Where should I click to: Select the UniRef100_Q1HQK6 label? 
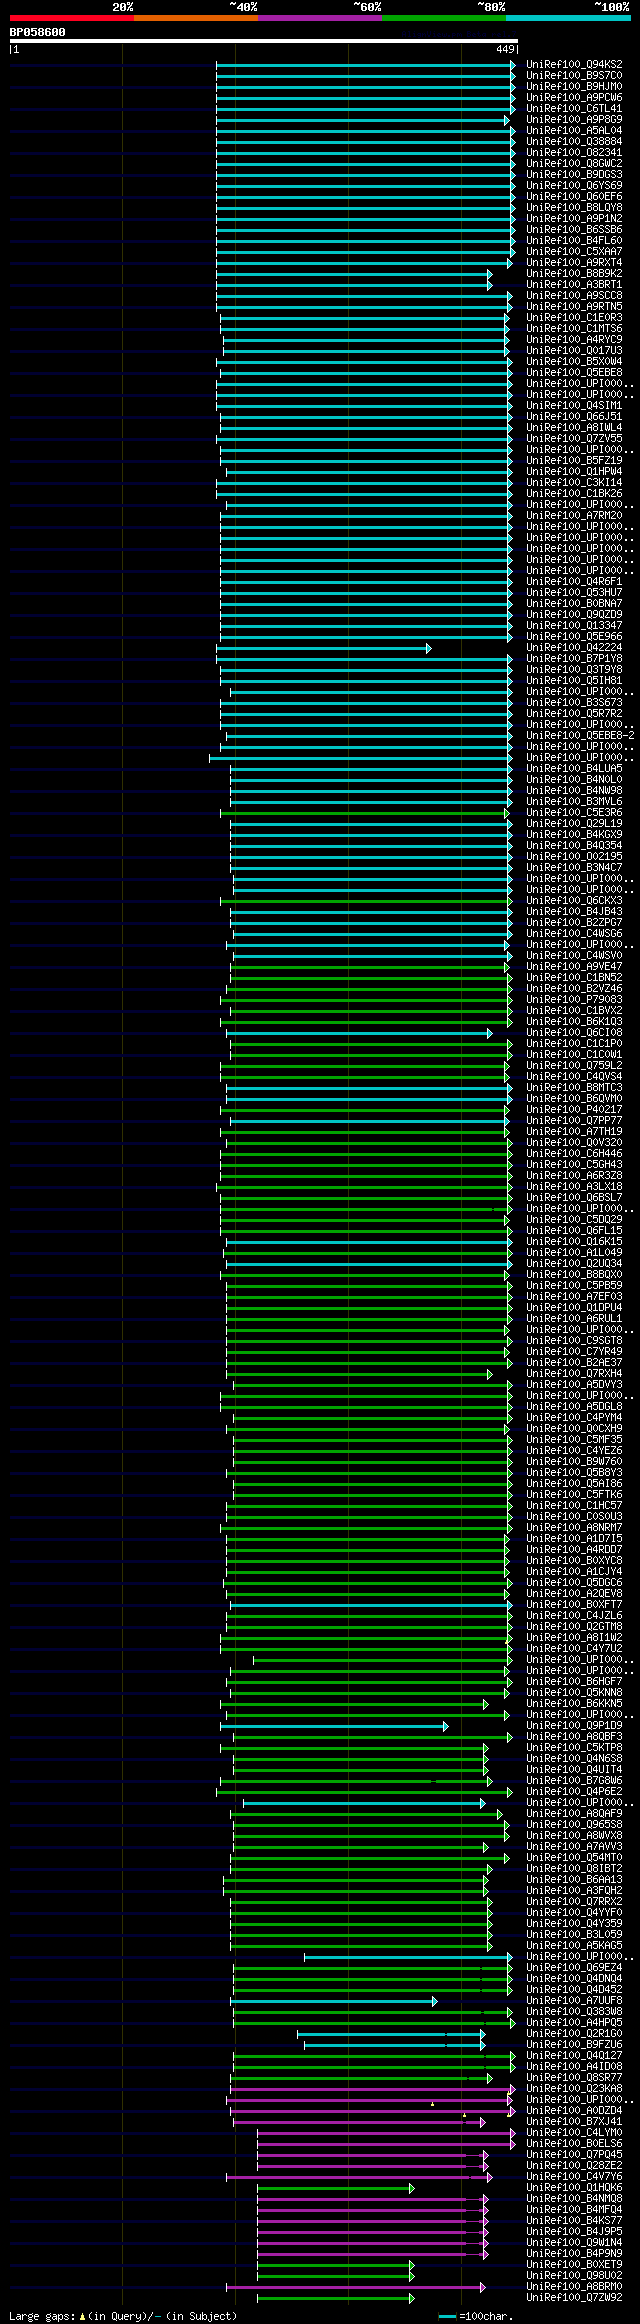(574, 2187)
